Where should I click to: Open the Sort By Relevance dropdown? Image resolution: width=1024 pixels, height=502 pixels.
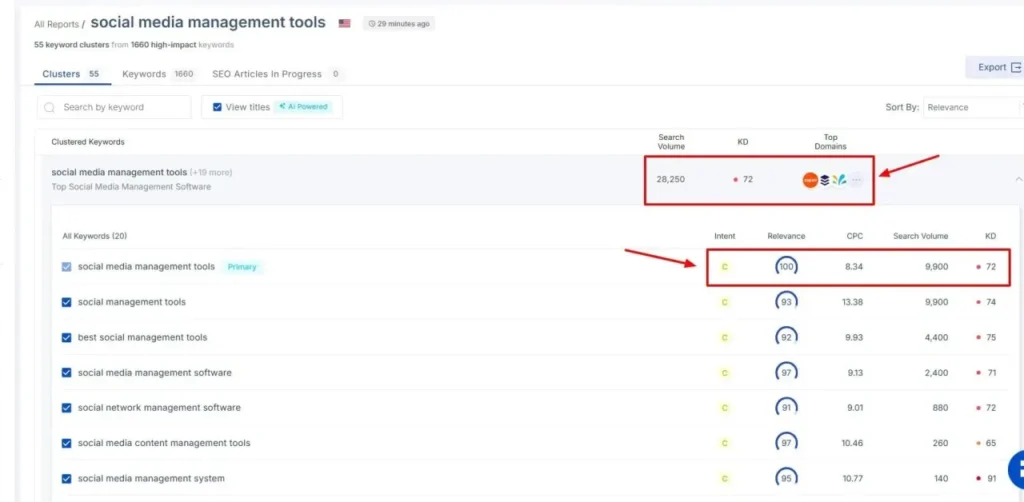[970, 107]
